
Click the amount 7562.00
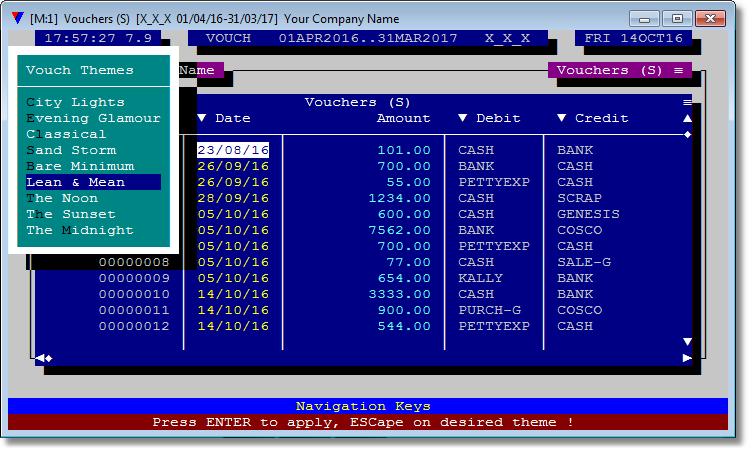pyautogui.click(x=399, y=230)
